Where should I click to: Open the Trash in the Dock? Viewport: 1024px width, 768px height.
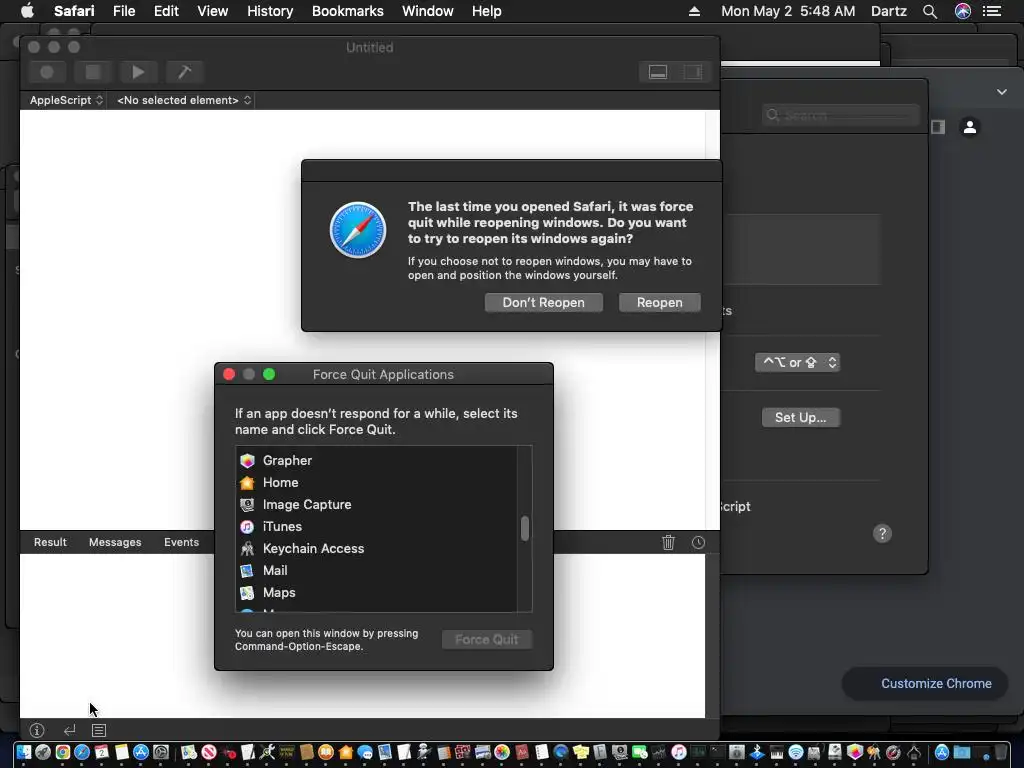(1001, 752)
